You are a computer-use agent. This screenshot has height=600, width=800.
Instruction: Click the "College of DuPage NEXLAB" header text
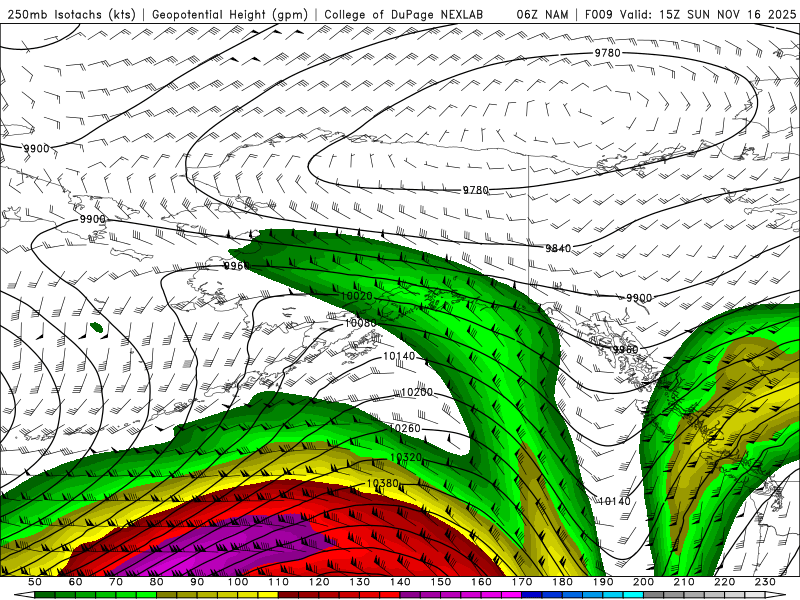coord(404,14)
